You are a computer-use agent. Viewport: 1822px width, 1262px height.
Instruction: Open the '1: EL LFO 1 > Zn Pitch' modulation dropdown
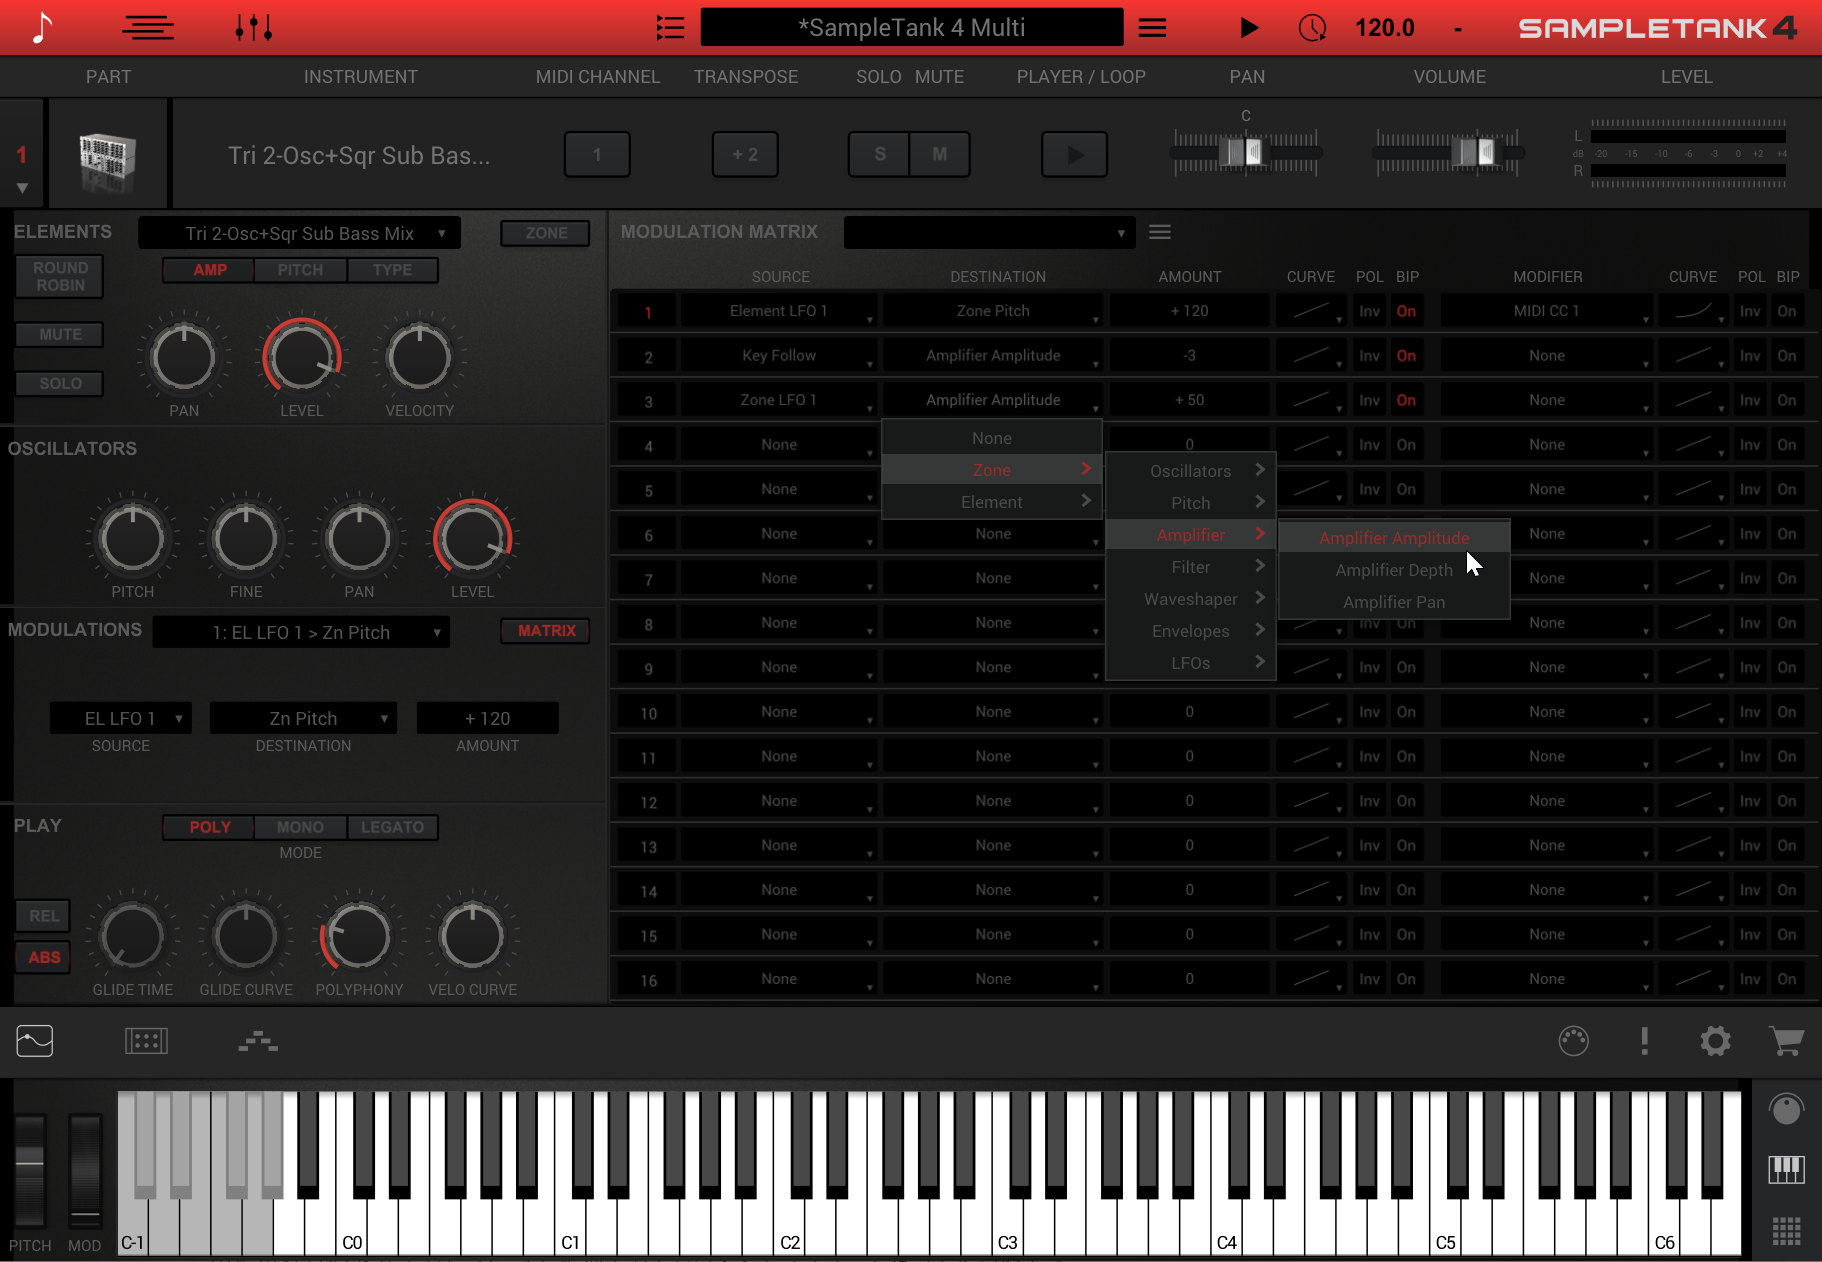tap(301, 632)
